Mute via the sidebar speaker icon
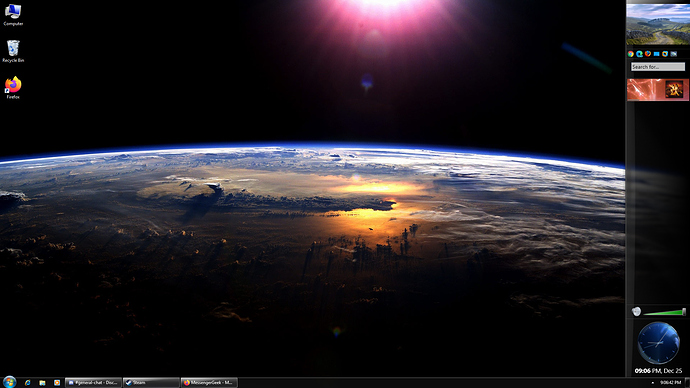This screenshot has width=690, height=388. (636, 312)
